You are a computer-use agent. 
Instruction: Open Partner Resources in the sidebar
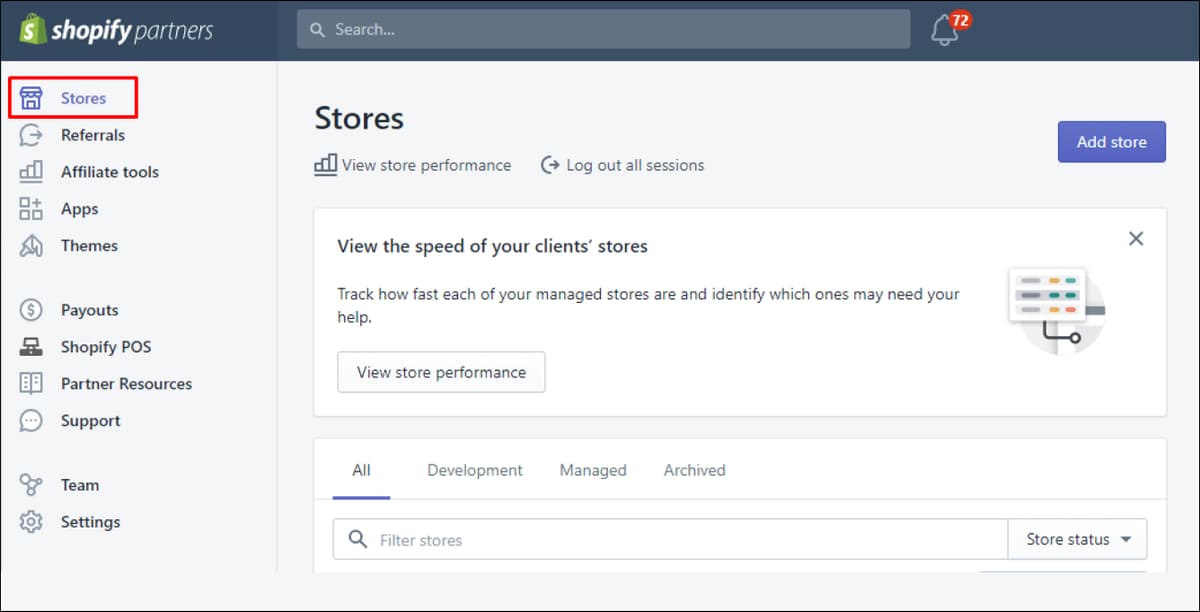click(126, 384)
